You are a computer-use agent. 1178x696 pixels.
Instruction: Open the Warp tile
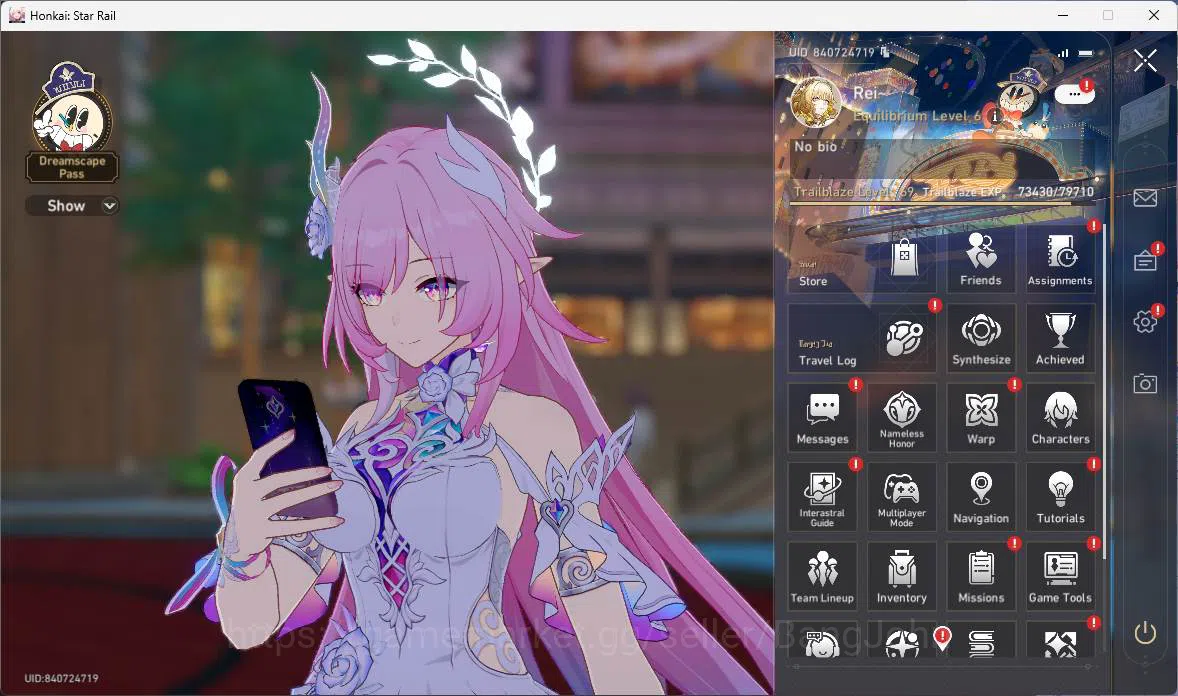click(x=980, y=418)
